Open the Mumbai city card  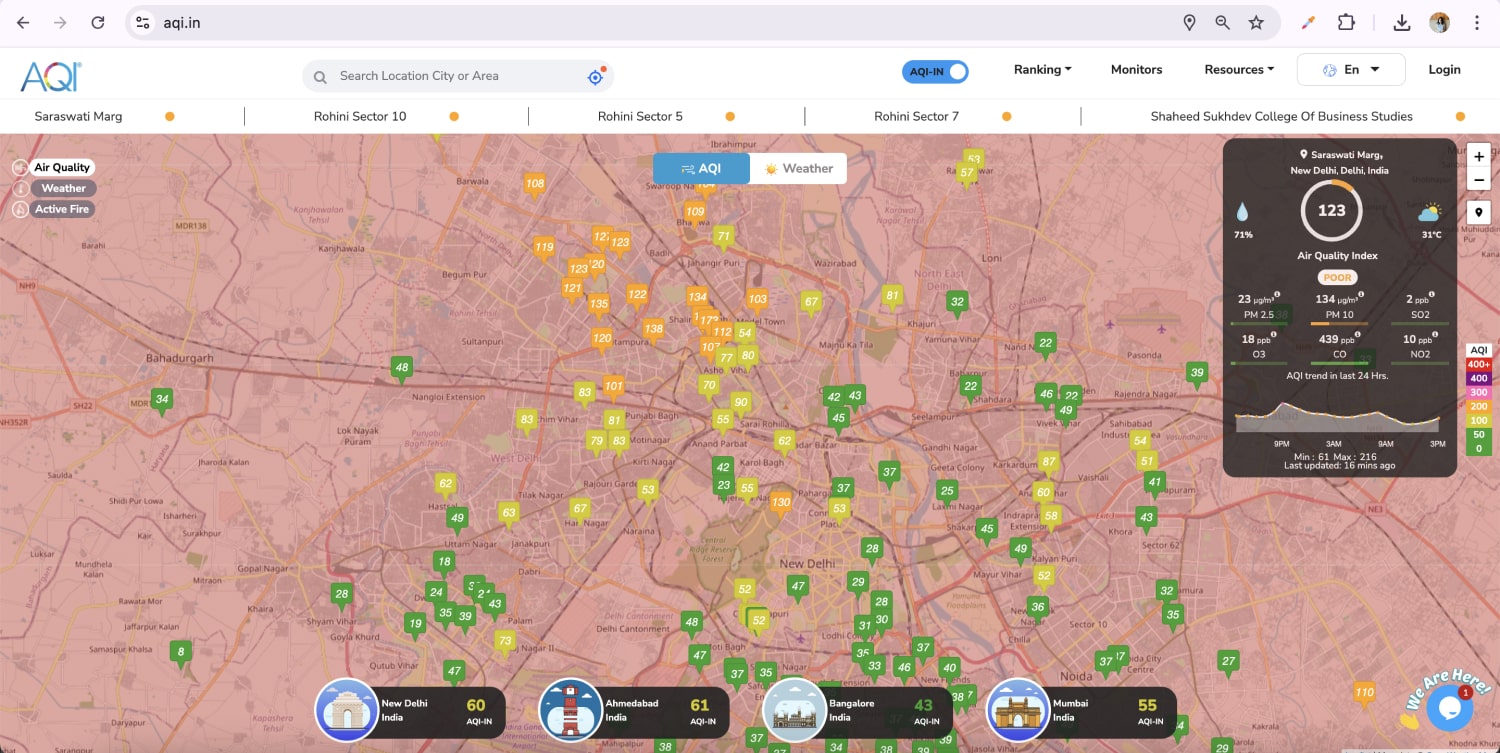tap(1082, 712)
